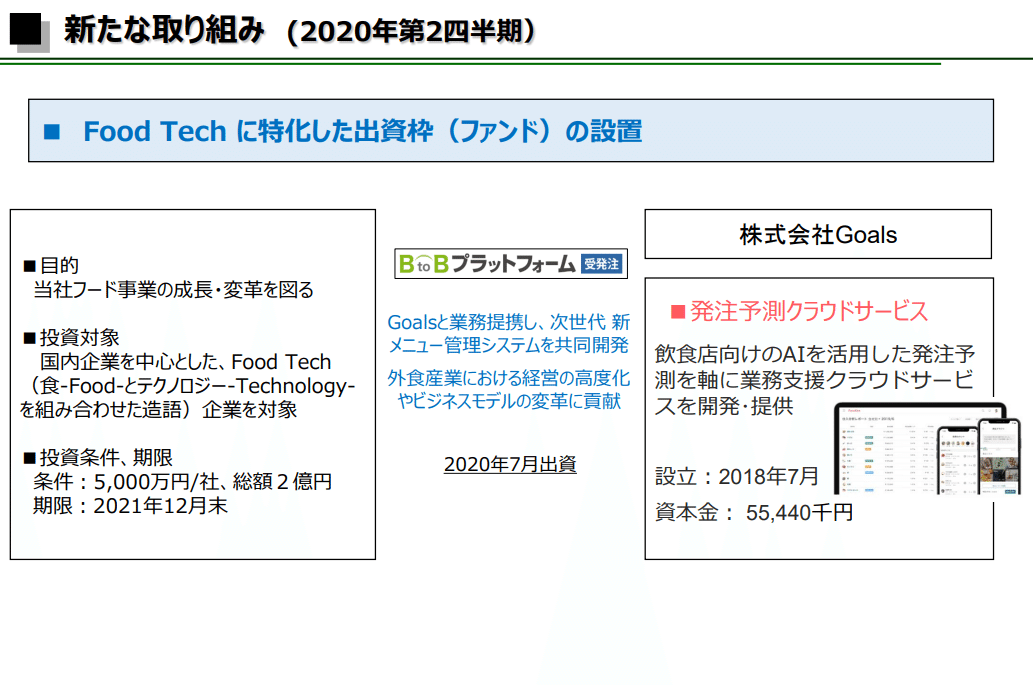This screenshot has width=1033, height=685.
Task: Click text やビジネスモデルの変革に貢献
Action: click(x=509, y=400)
